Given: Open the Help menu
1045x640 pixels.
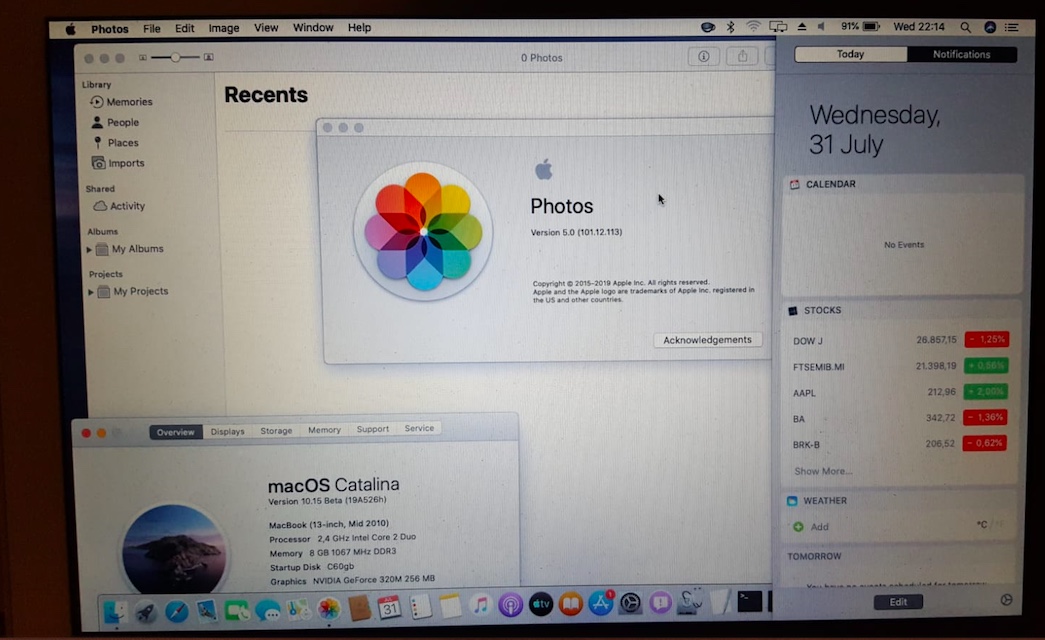Looking at the screenshot, I should [359, 27].
